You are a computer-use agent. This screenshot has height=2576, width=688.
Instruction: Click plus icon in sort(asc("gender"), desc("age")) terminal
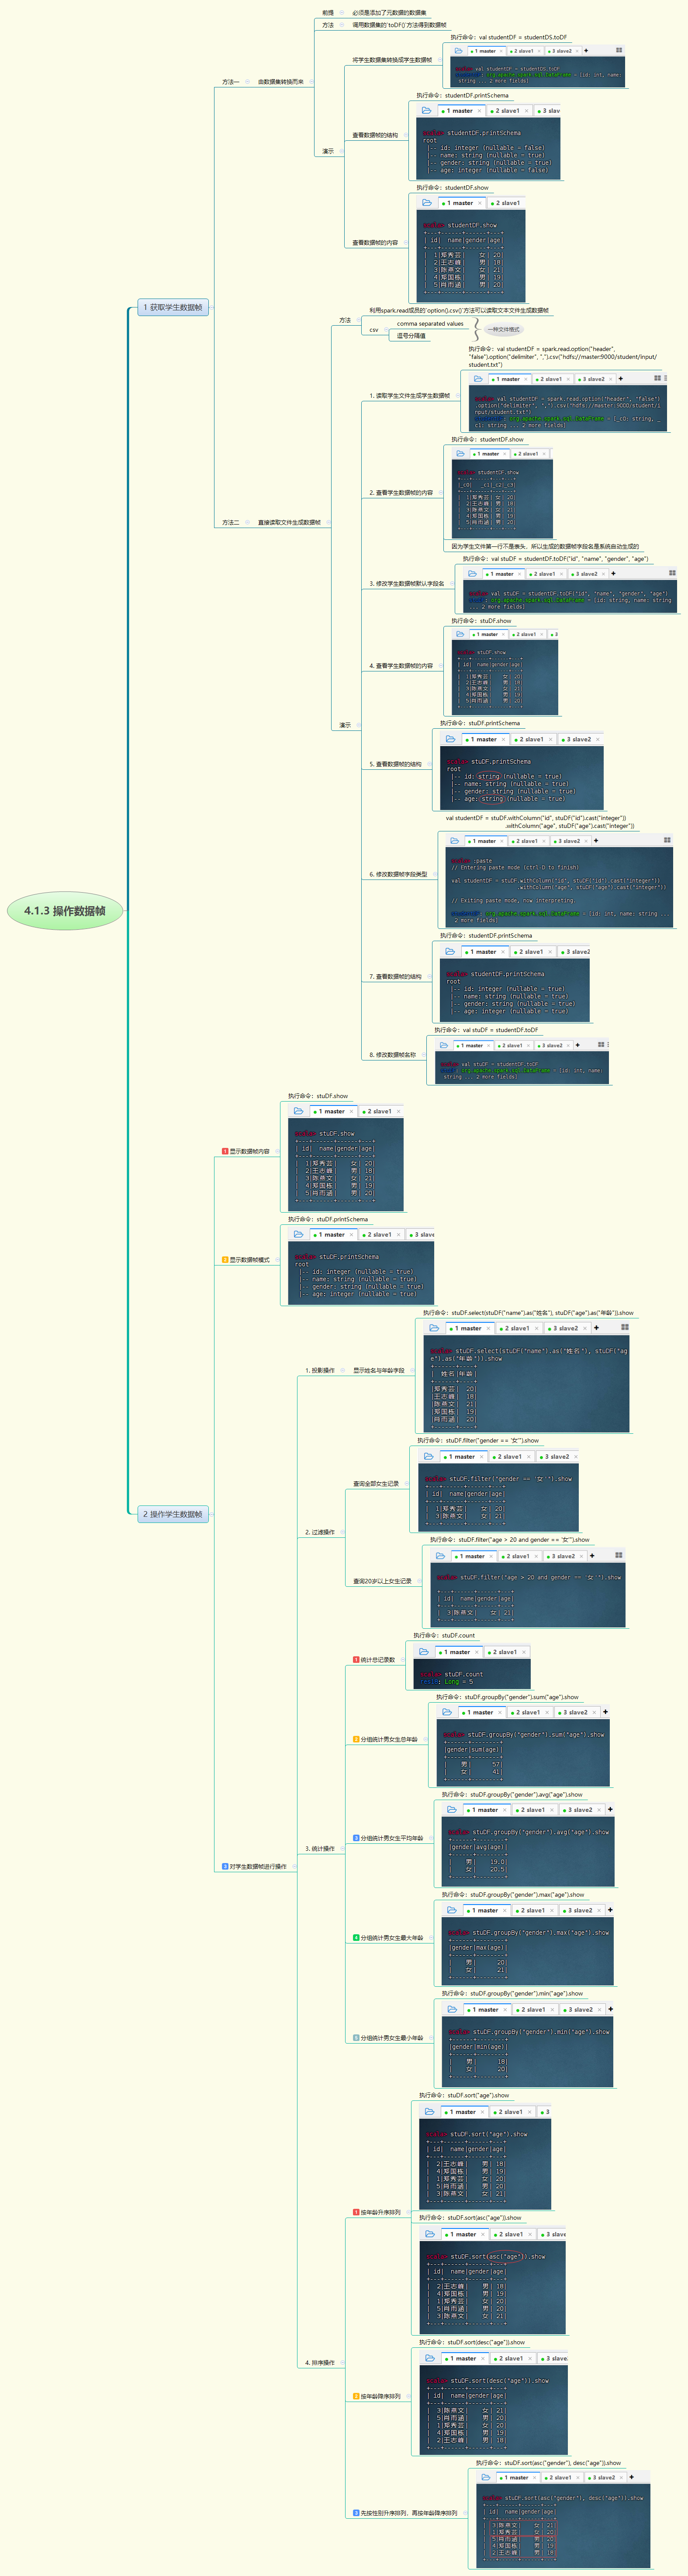pyautogui.click(x=631, y=2477)
